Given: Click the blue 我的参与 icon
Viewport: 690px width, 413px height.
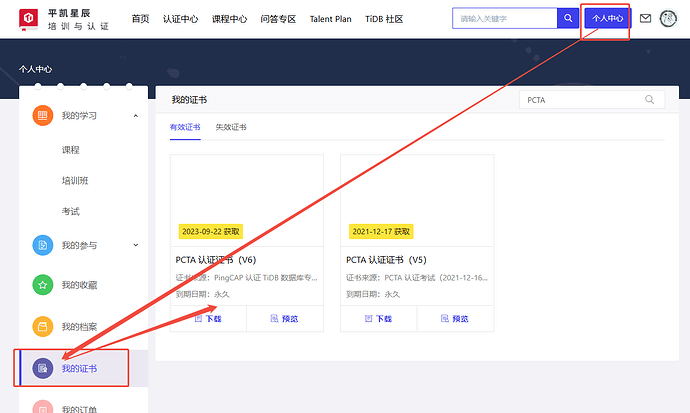Looking at the screenshot, I should point(42,245).
